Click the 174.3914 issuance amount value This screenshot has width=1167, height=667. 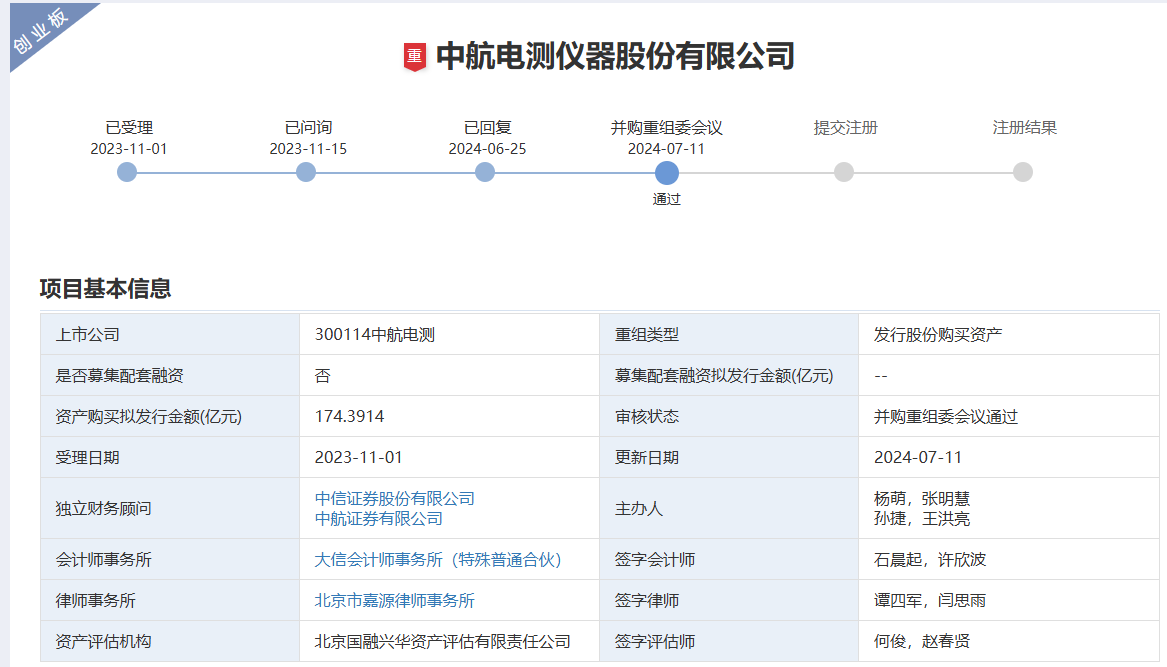pos(349,417)
